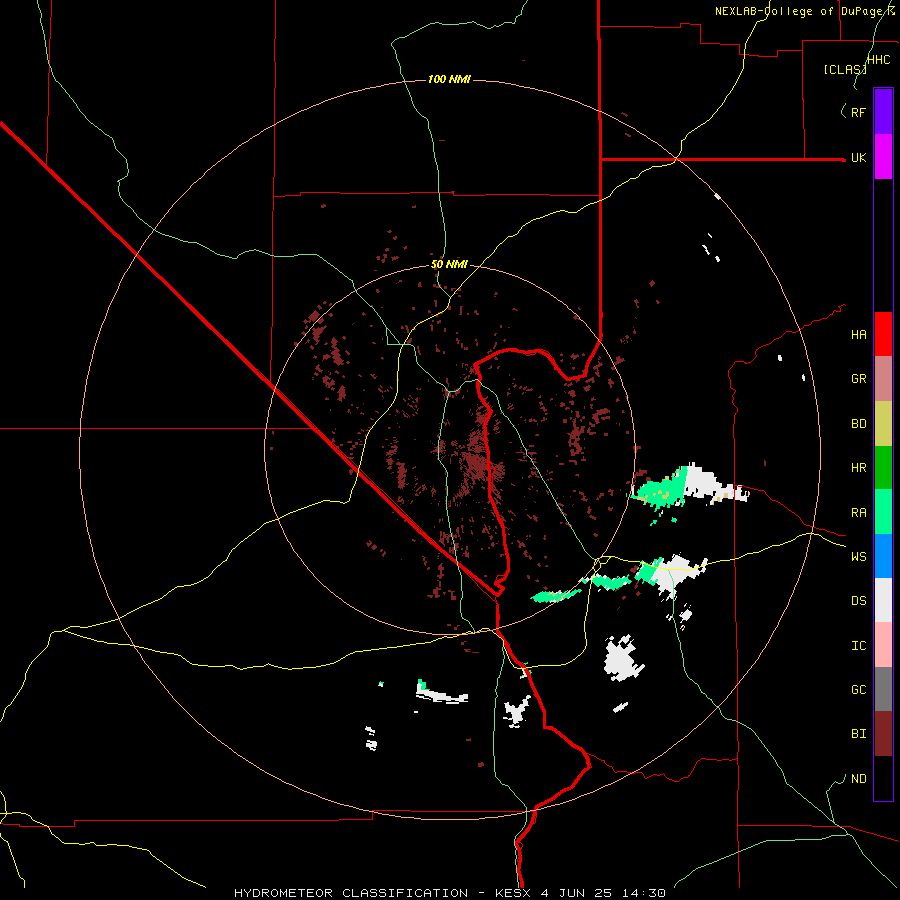Click the [CLAS] label
Viewport: 900px width, 900px height.
(845, 69)
